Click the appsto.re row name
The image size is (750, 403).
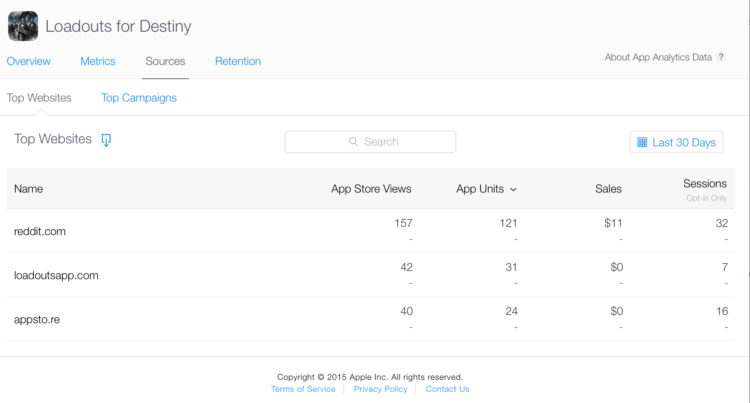pyautogui.click(x=37, y=319)
